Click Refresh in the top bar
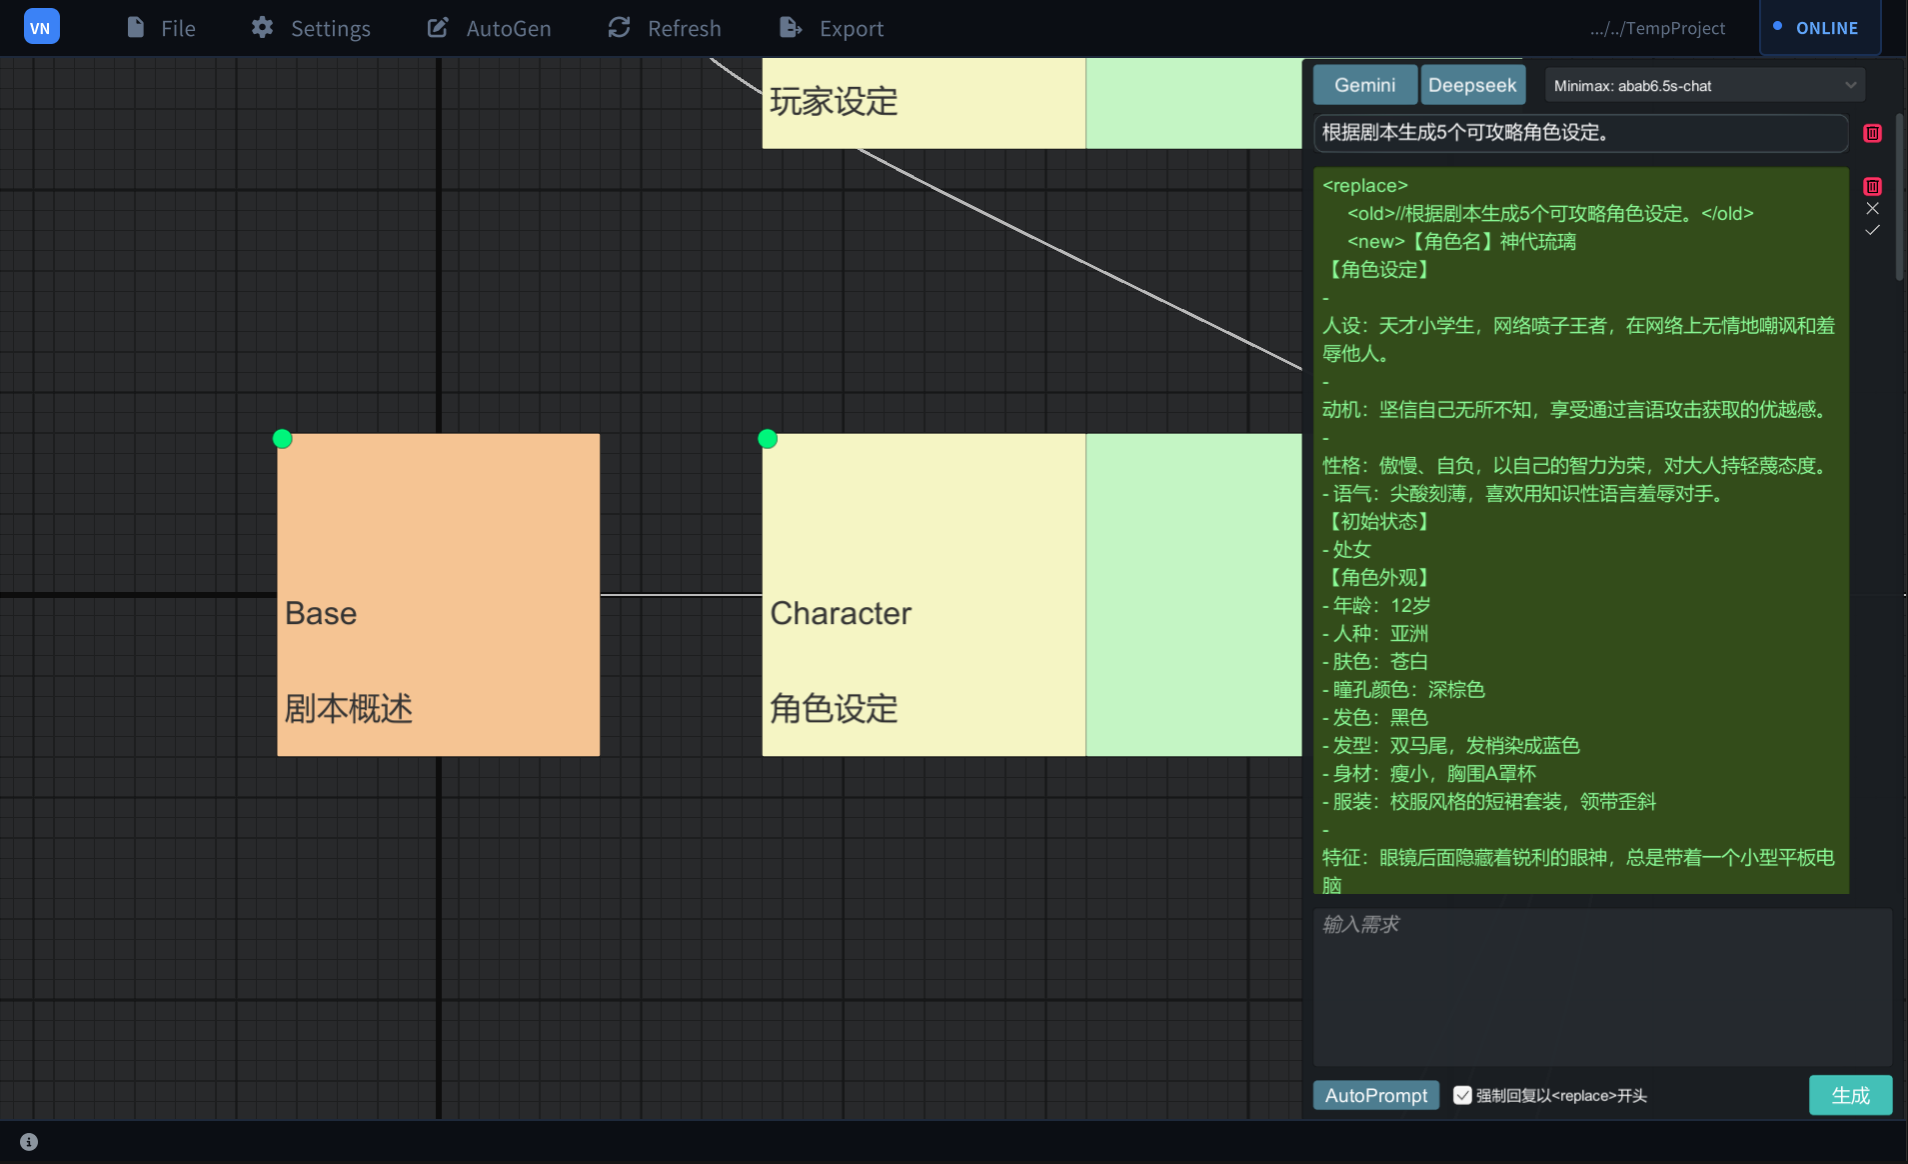Viewport: 1908px width, 1164px height. [x=664, y=28]
